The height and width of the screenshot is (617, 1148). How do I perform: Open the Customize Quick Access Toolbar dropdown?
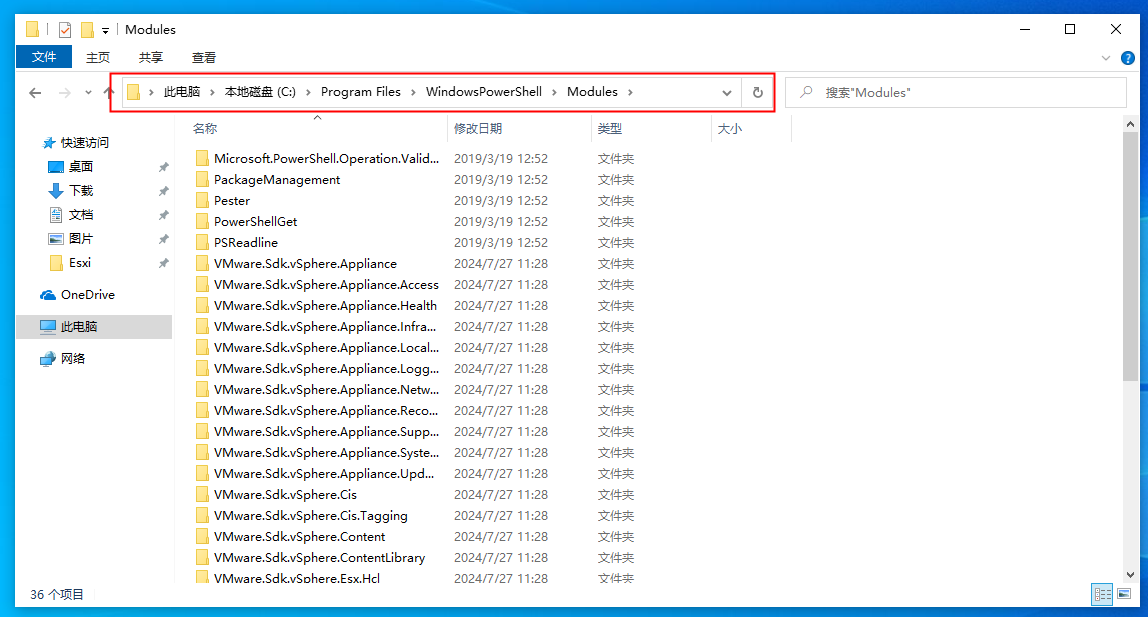tap(105, 31)
